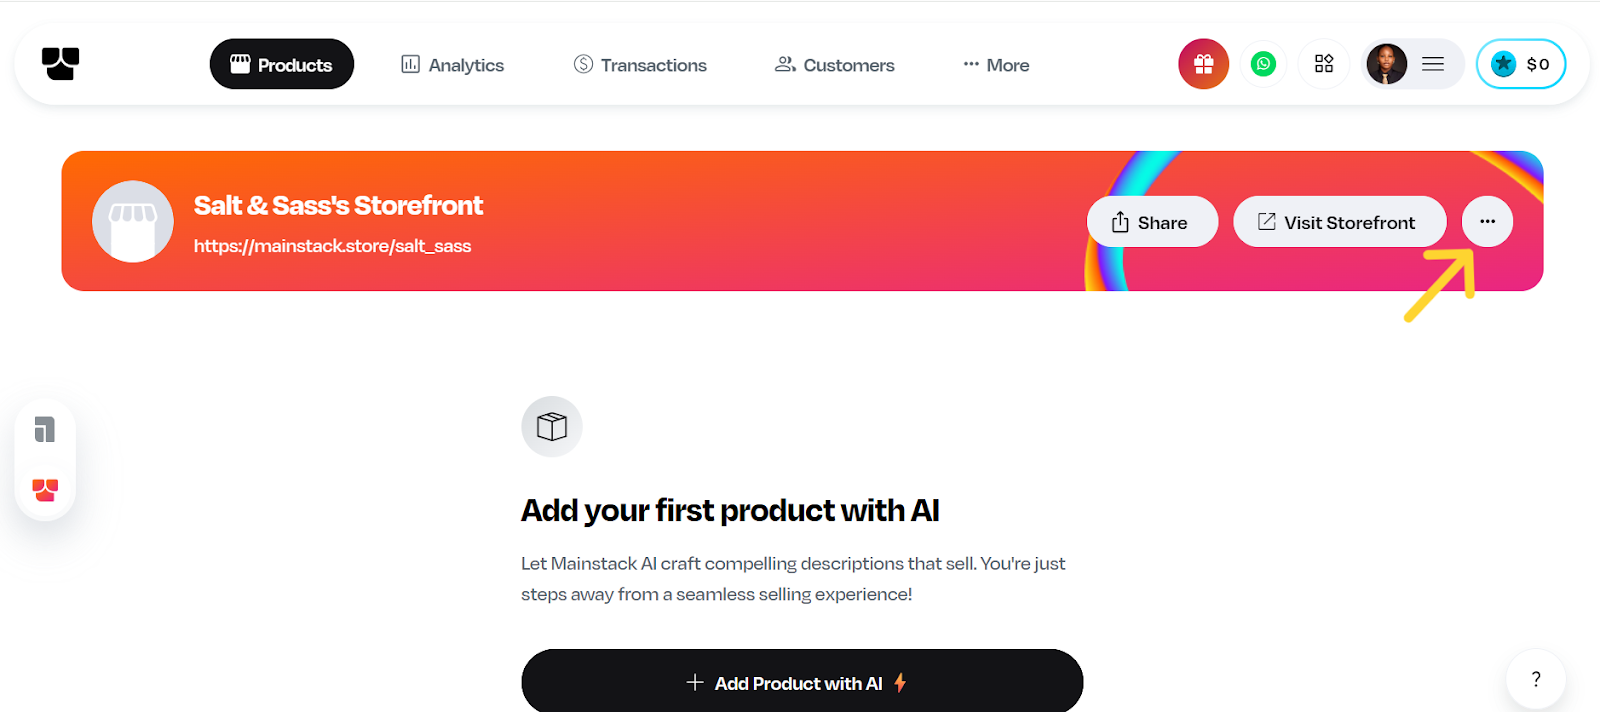
Task: Expand the ellipsis menu next to Visit Storefront
Action: click(1487, 221)
